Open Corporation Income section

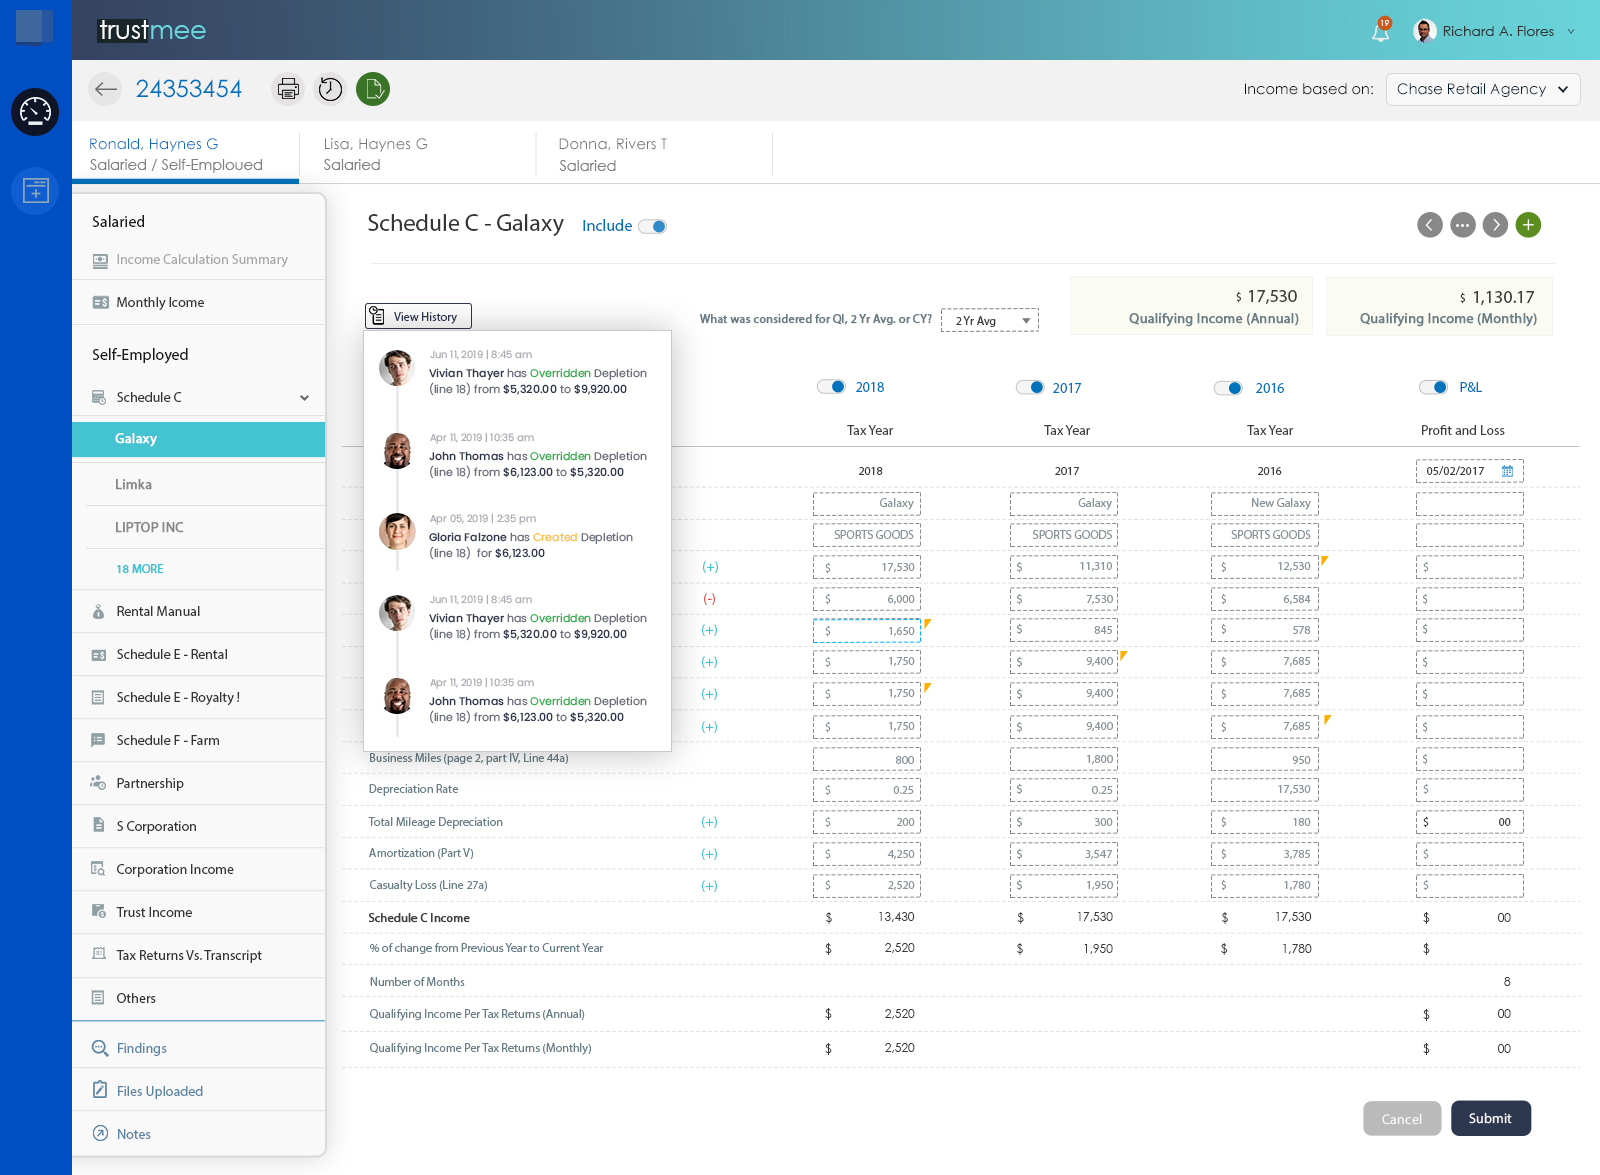pyautogui.click(x=198, y=869)
